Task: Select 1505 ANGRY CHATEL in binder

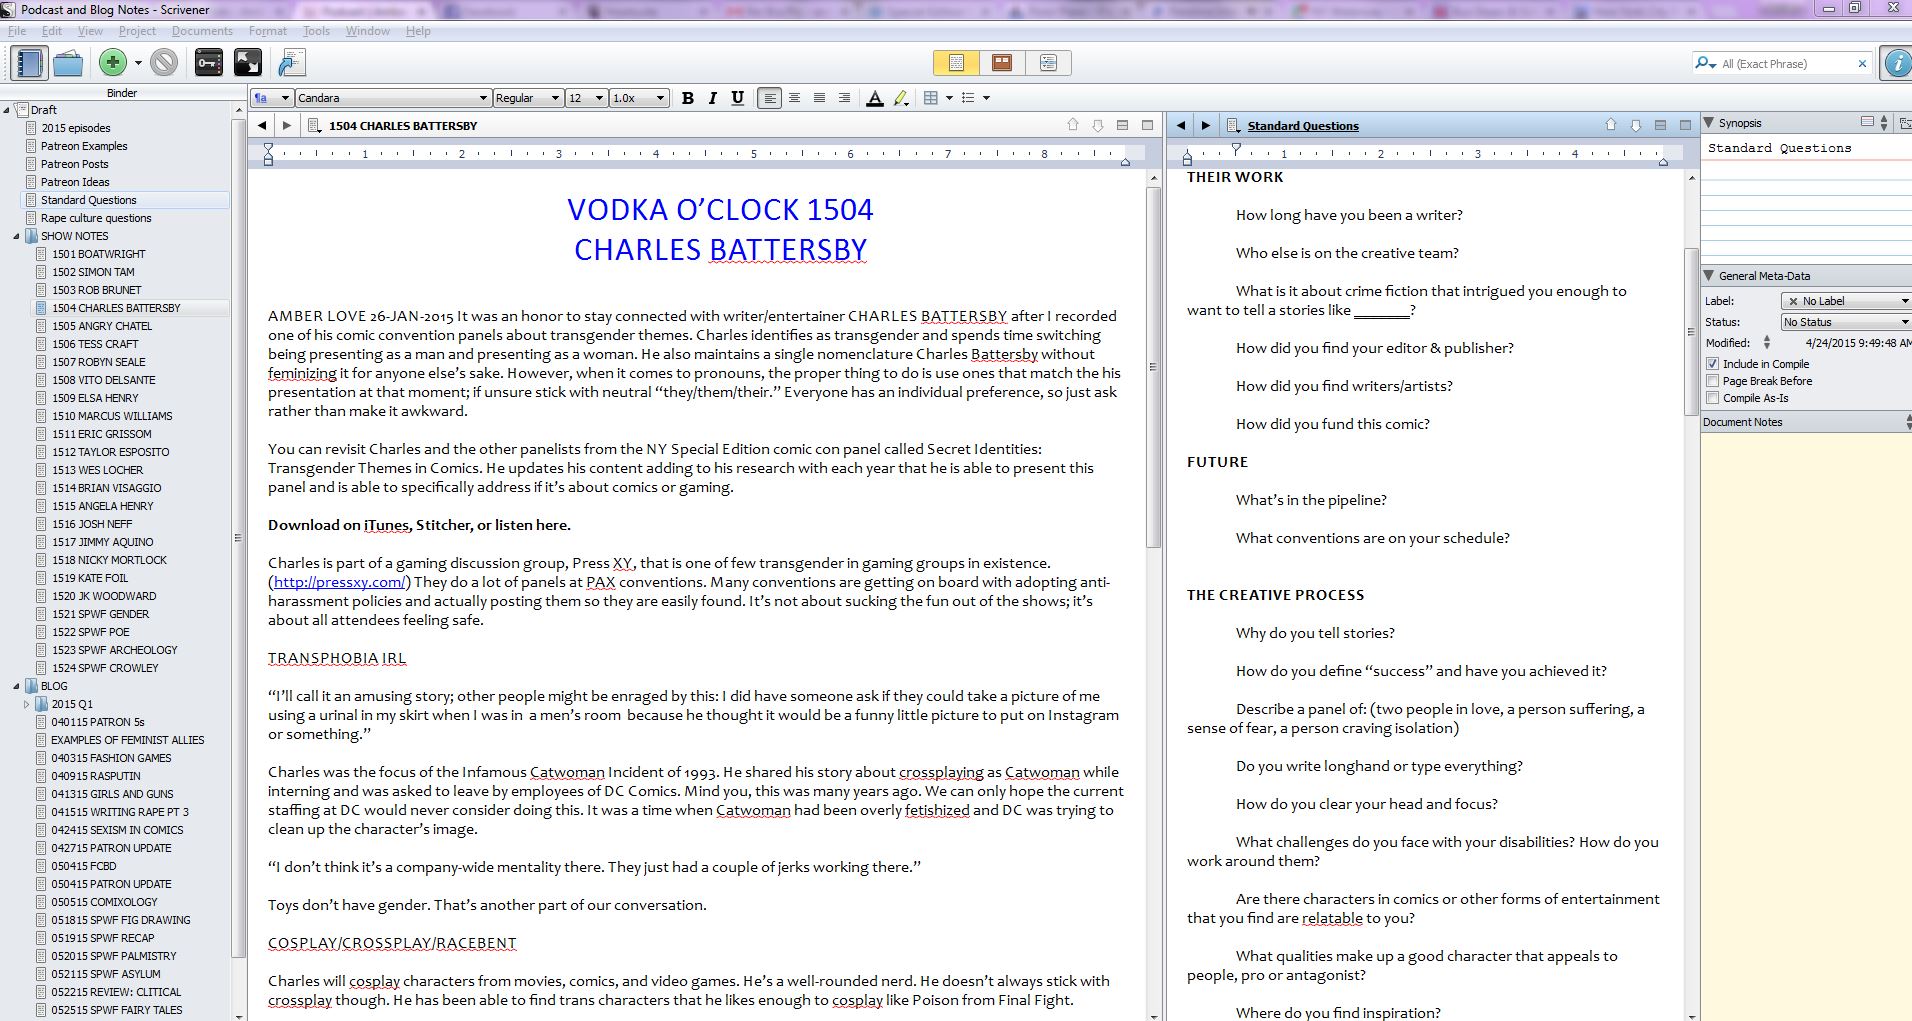Action: (x=102, y=326)
